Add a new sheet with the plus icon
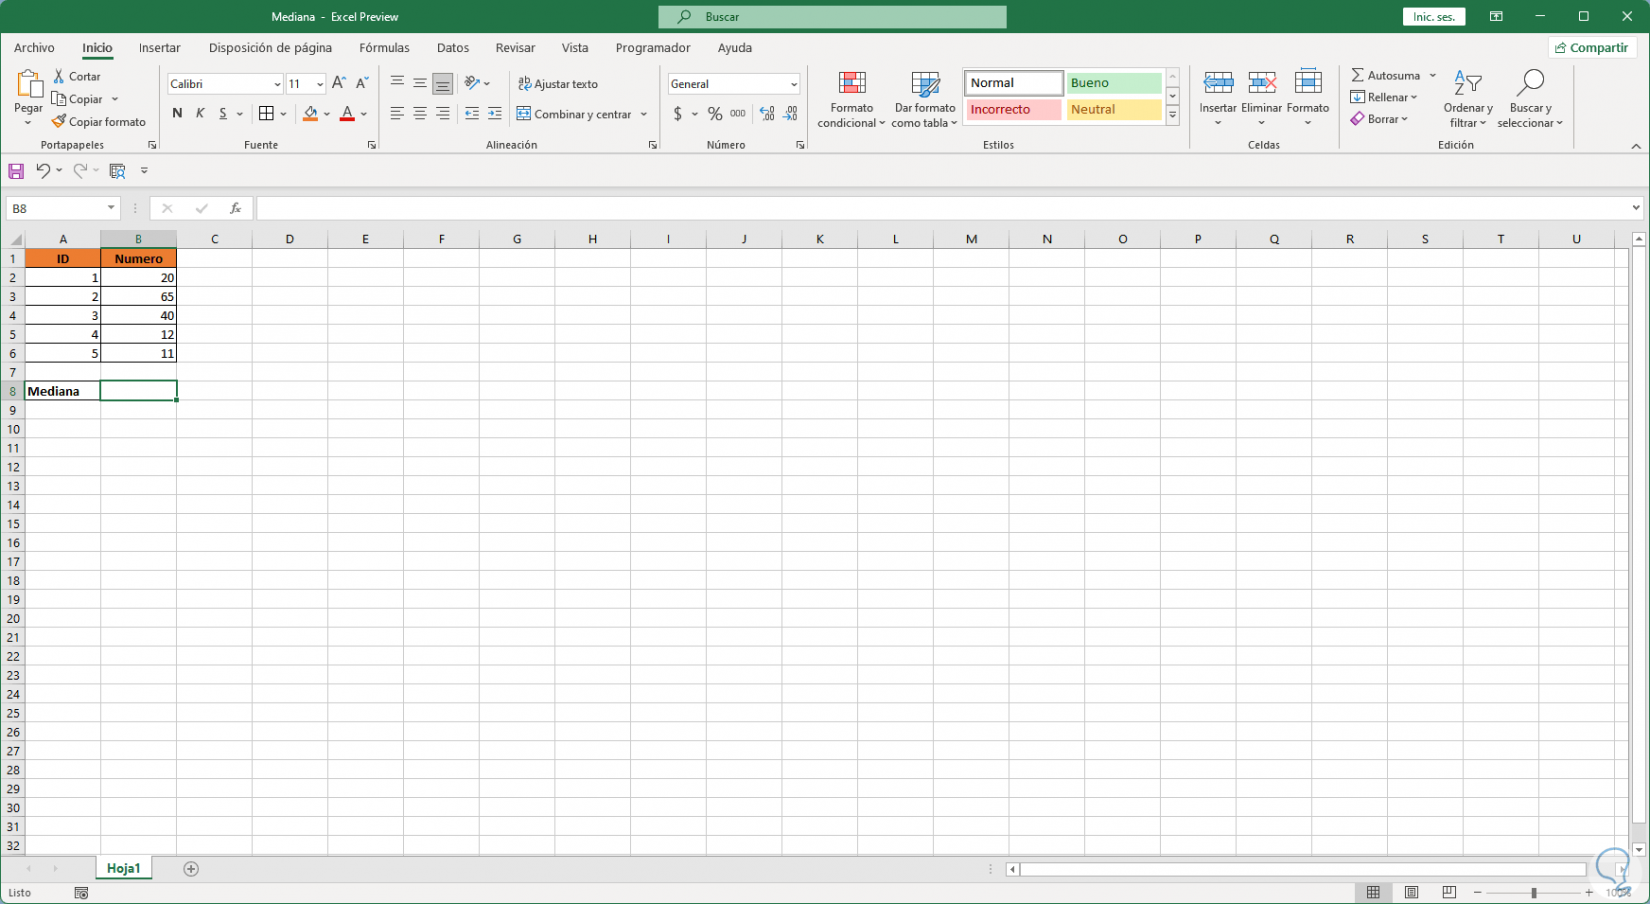 [191, 869]
